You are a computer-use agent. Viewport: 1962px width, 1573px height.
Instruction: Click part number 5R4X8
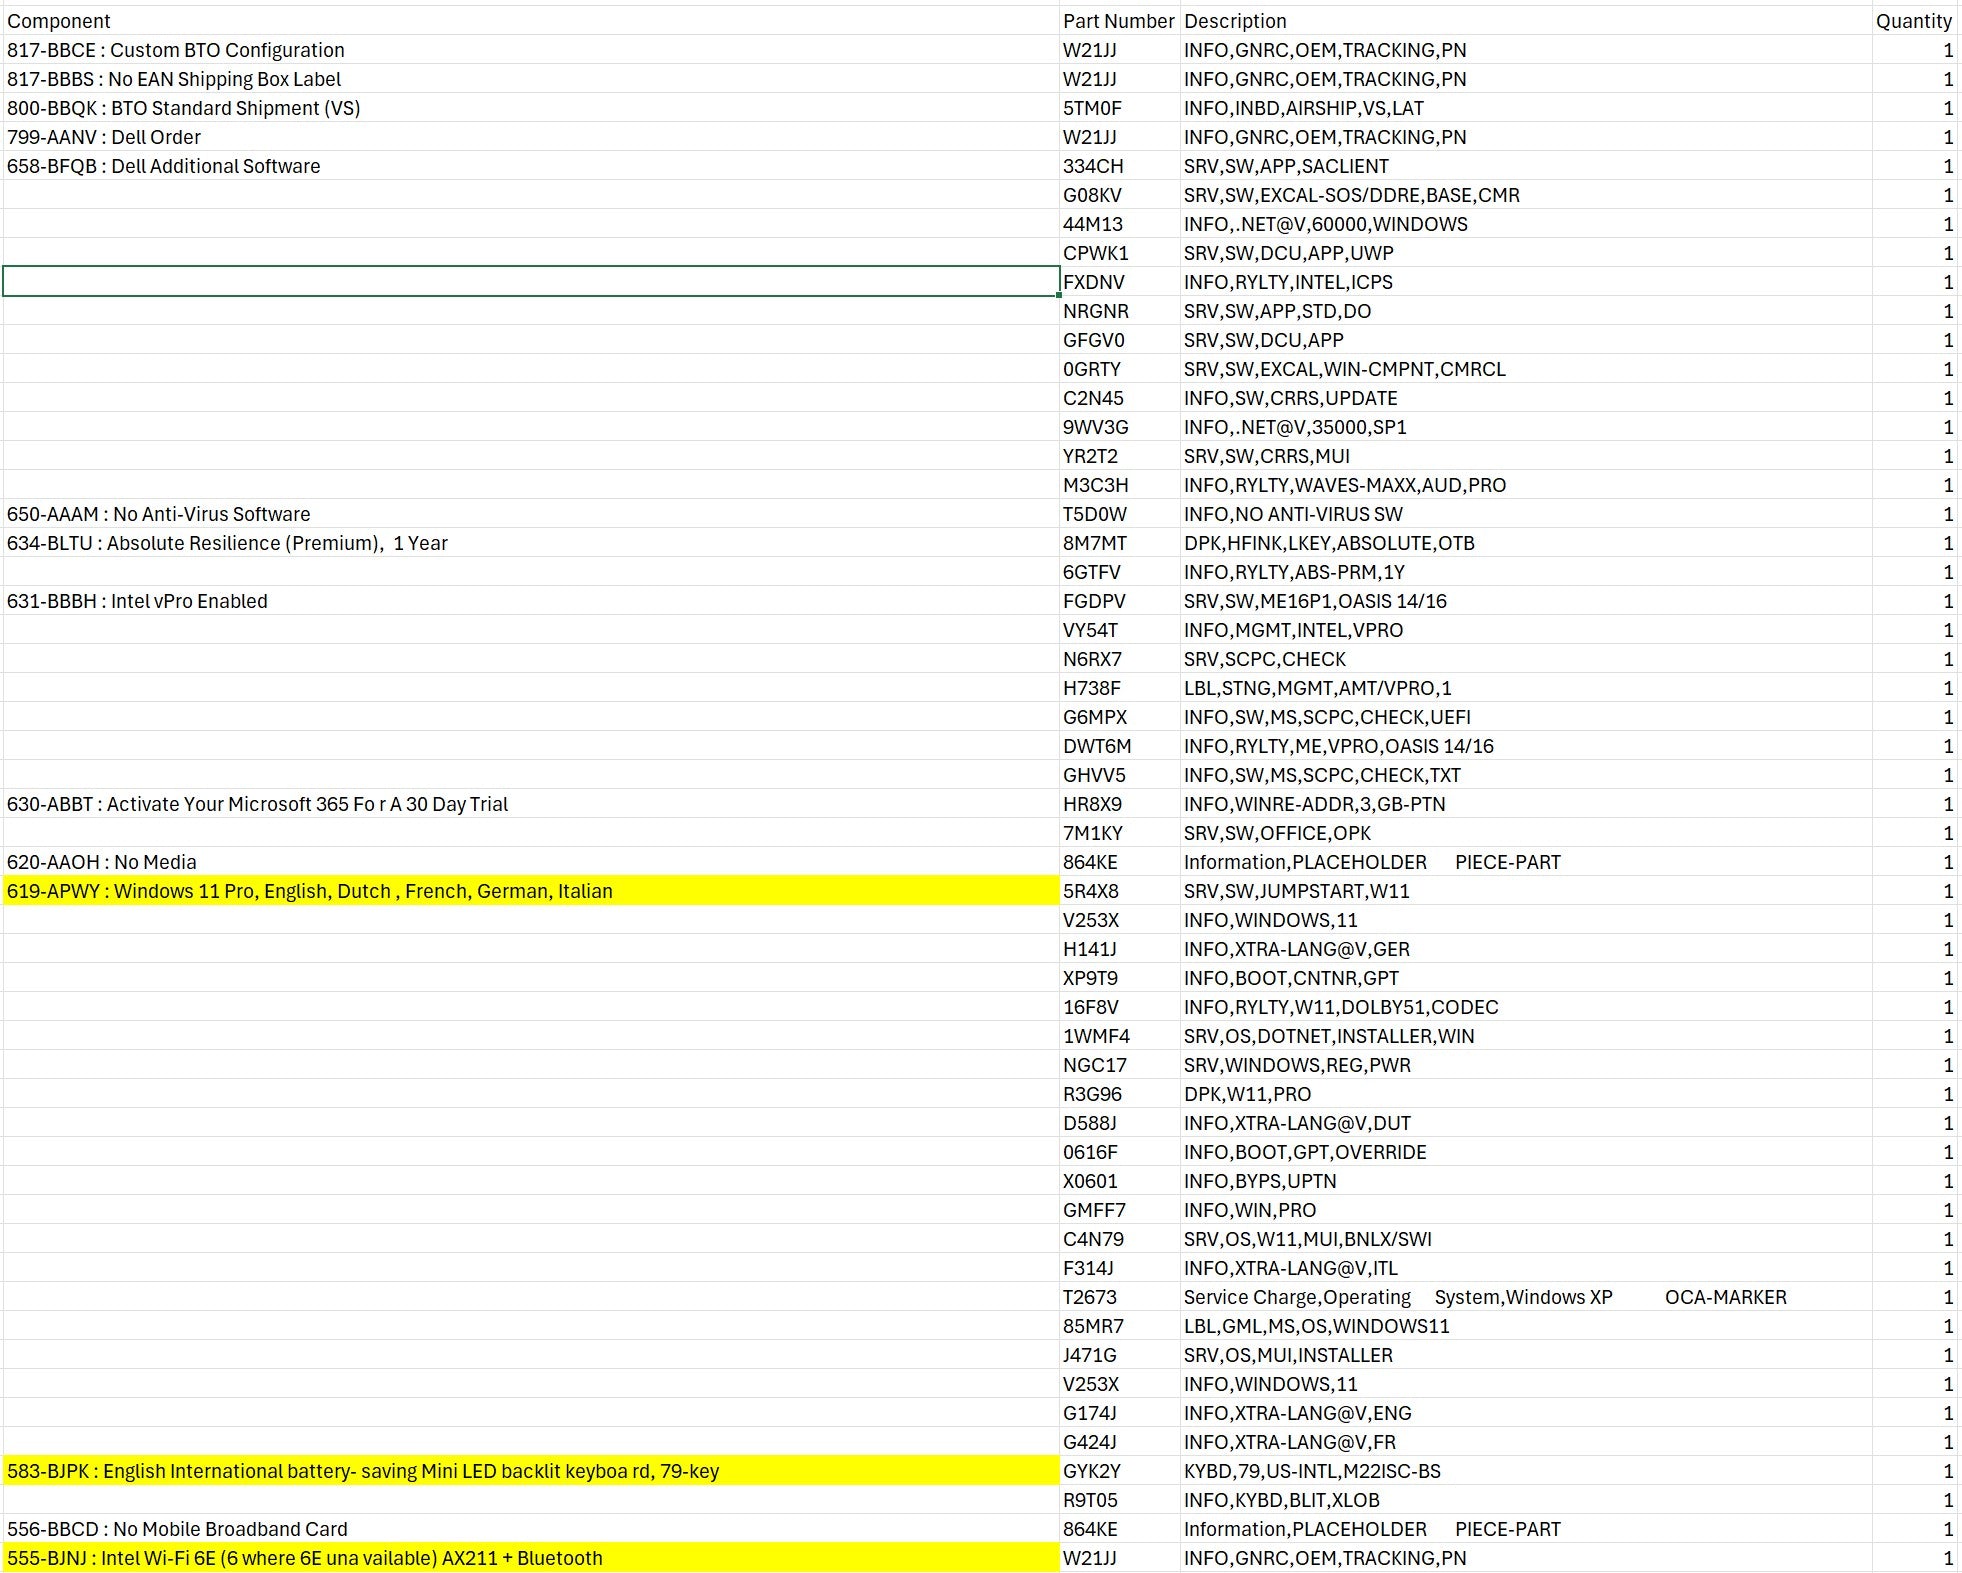coord(1119,891)
